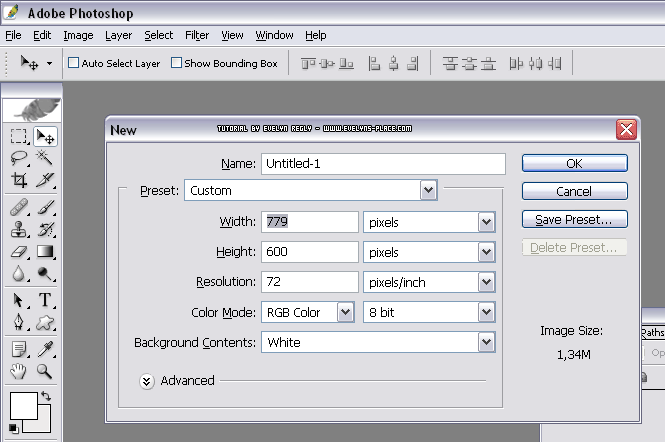Select the Dodge tool

coord(45,274)
